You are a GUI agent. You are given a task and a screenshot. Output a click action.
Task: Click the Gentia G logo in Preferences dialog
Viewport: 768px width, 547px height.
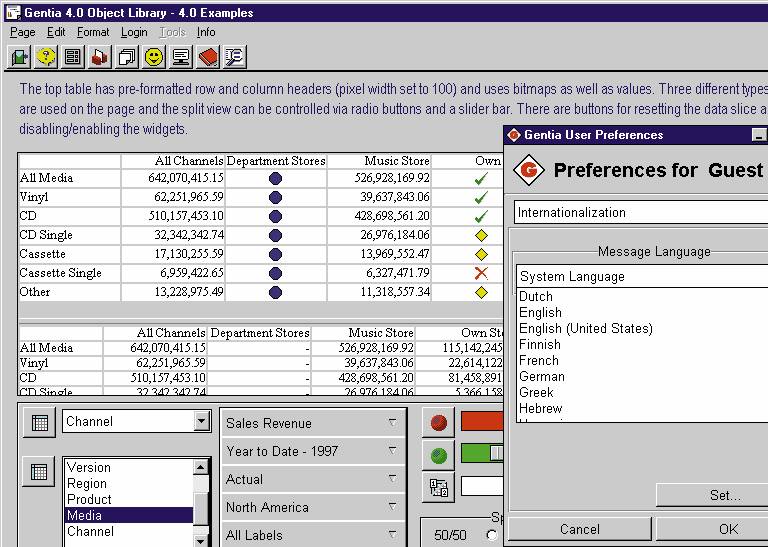pos(529,170)
